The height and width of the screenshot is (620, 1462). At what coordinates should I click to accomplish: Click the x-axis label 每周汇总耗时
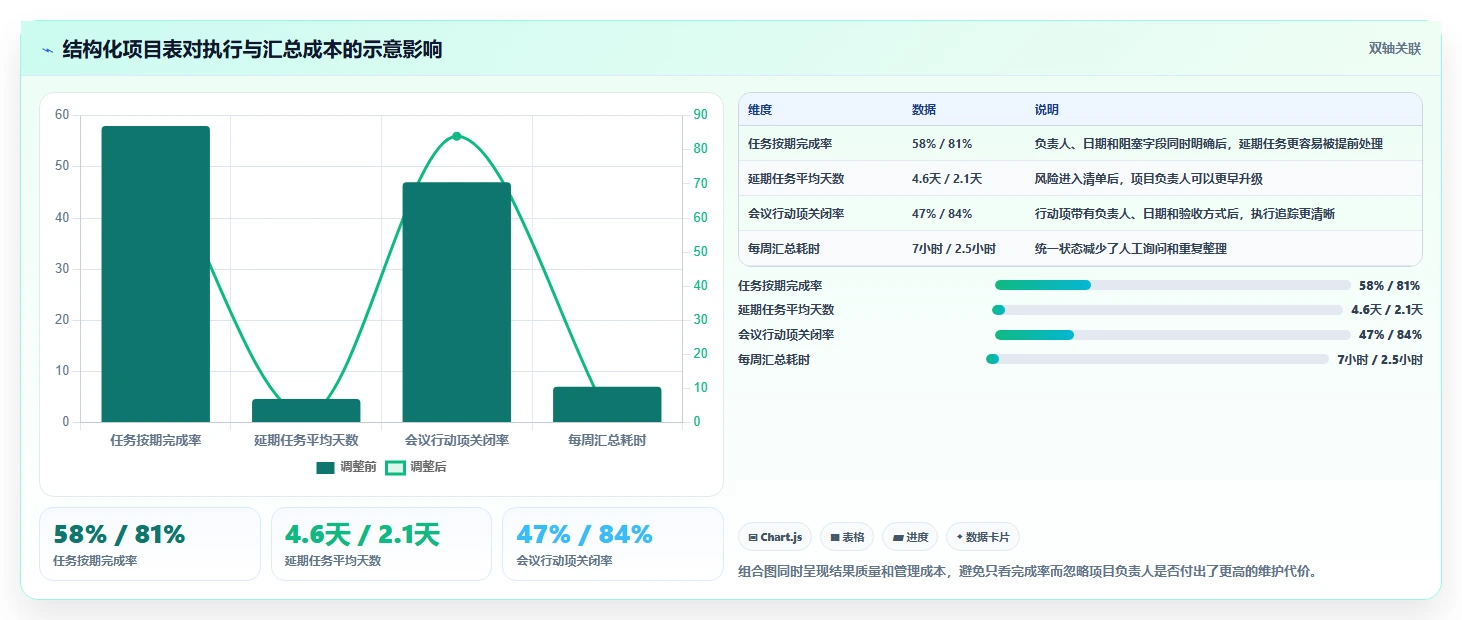point(607,440)
